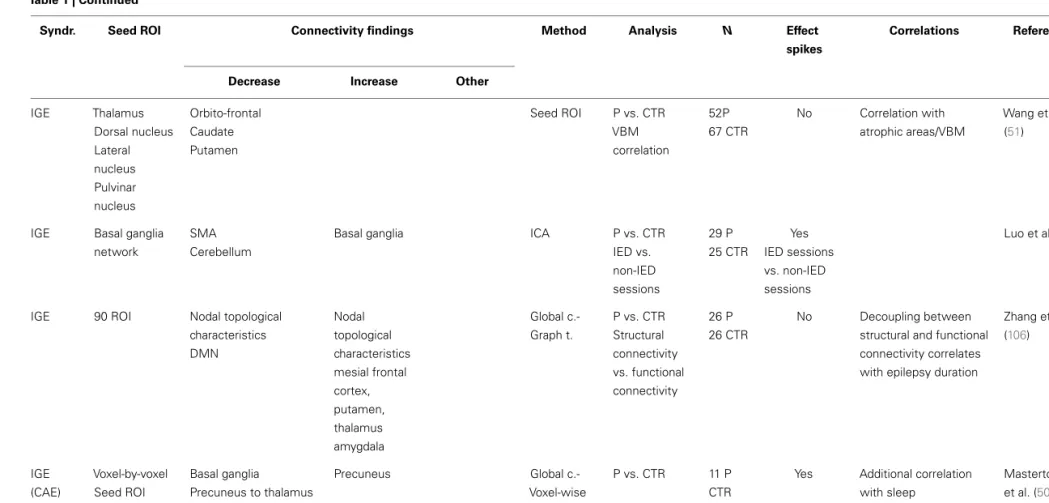Click the Precuneus increase cell
This screenshot has width=1049, height=503.
tap(361, 474)
